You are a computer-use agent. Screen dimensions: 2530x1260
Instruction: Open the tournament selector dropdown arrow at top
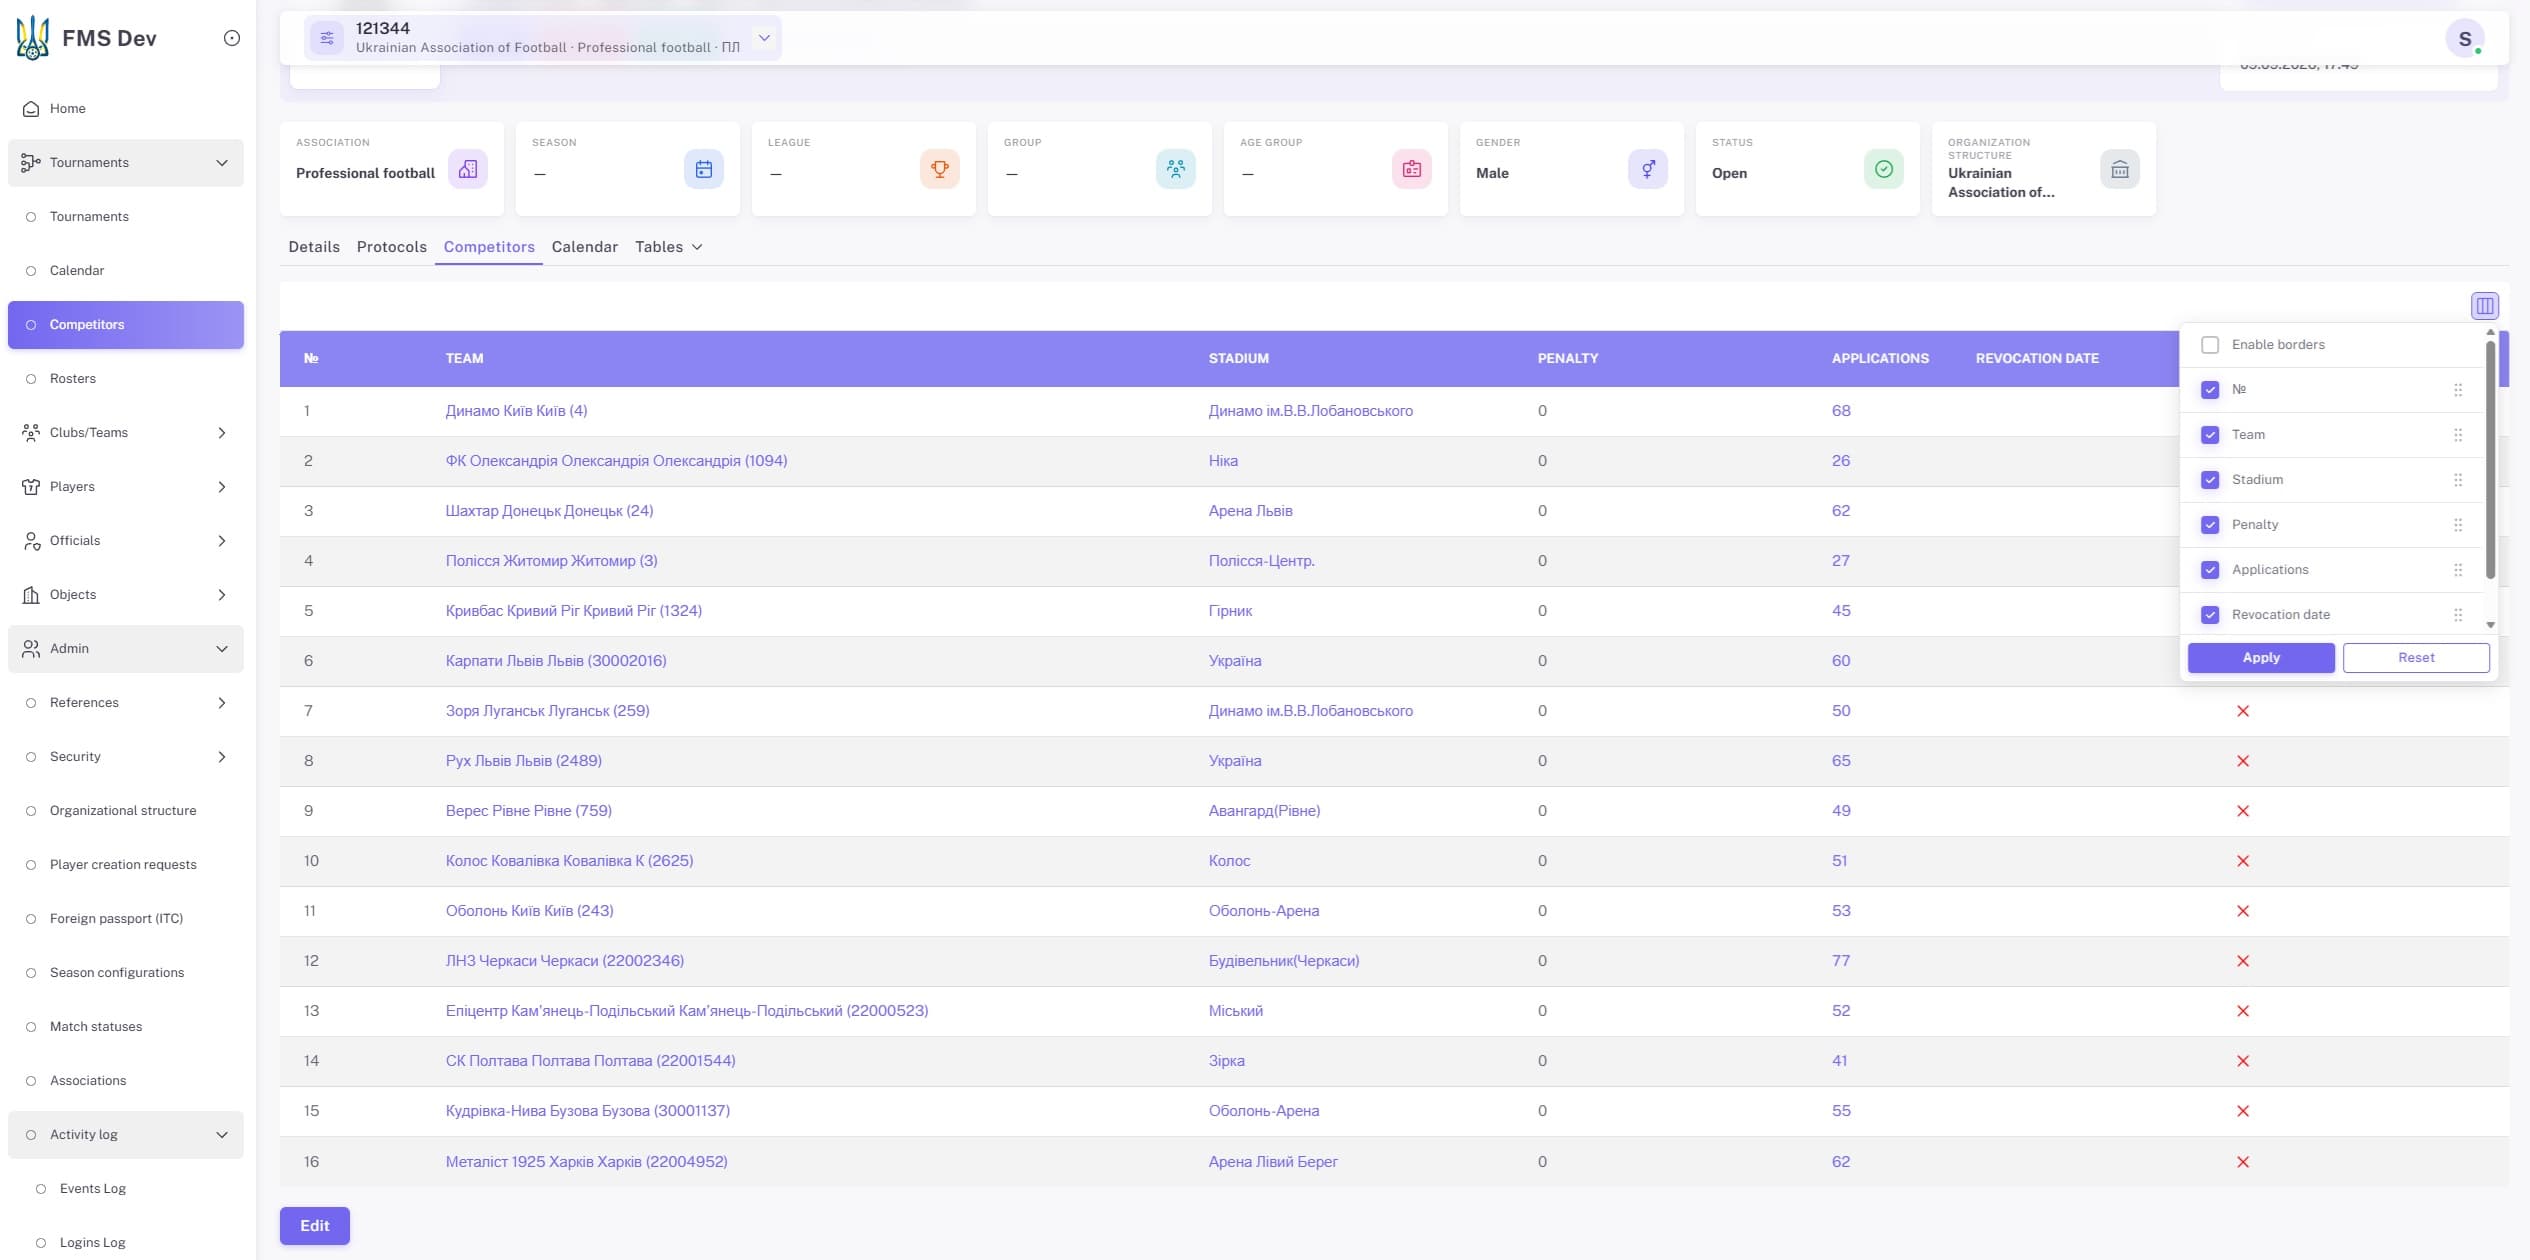pyautogui.click(x=764, y=38)
